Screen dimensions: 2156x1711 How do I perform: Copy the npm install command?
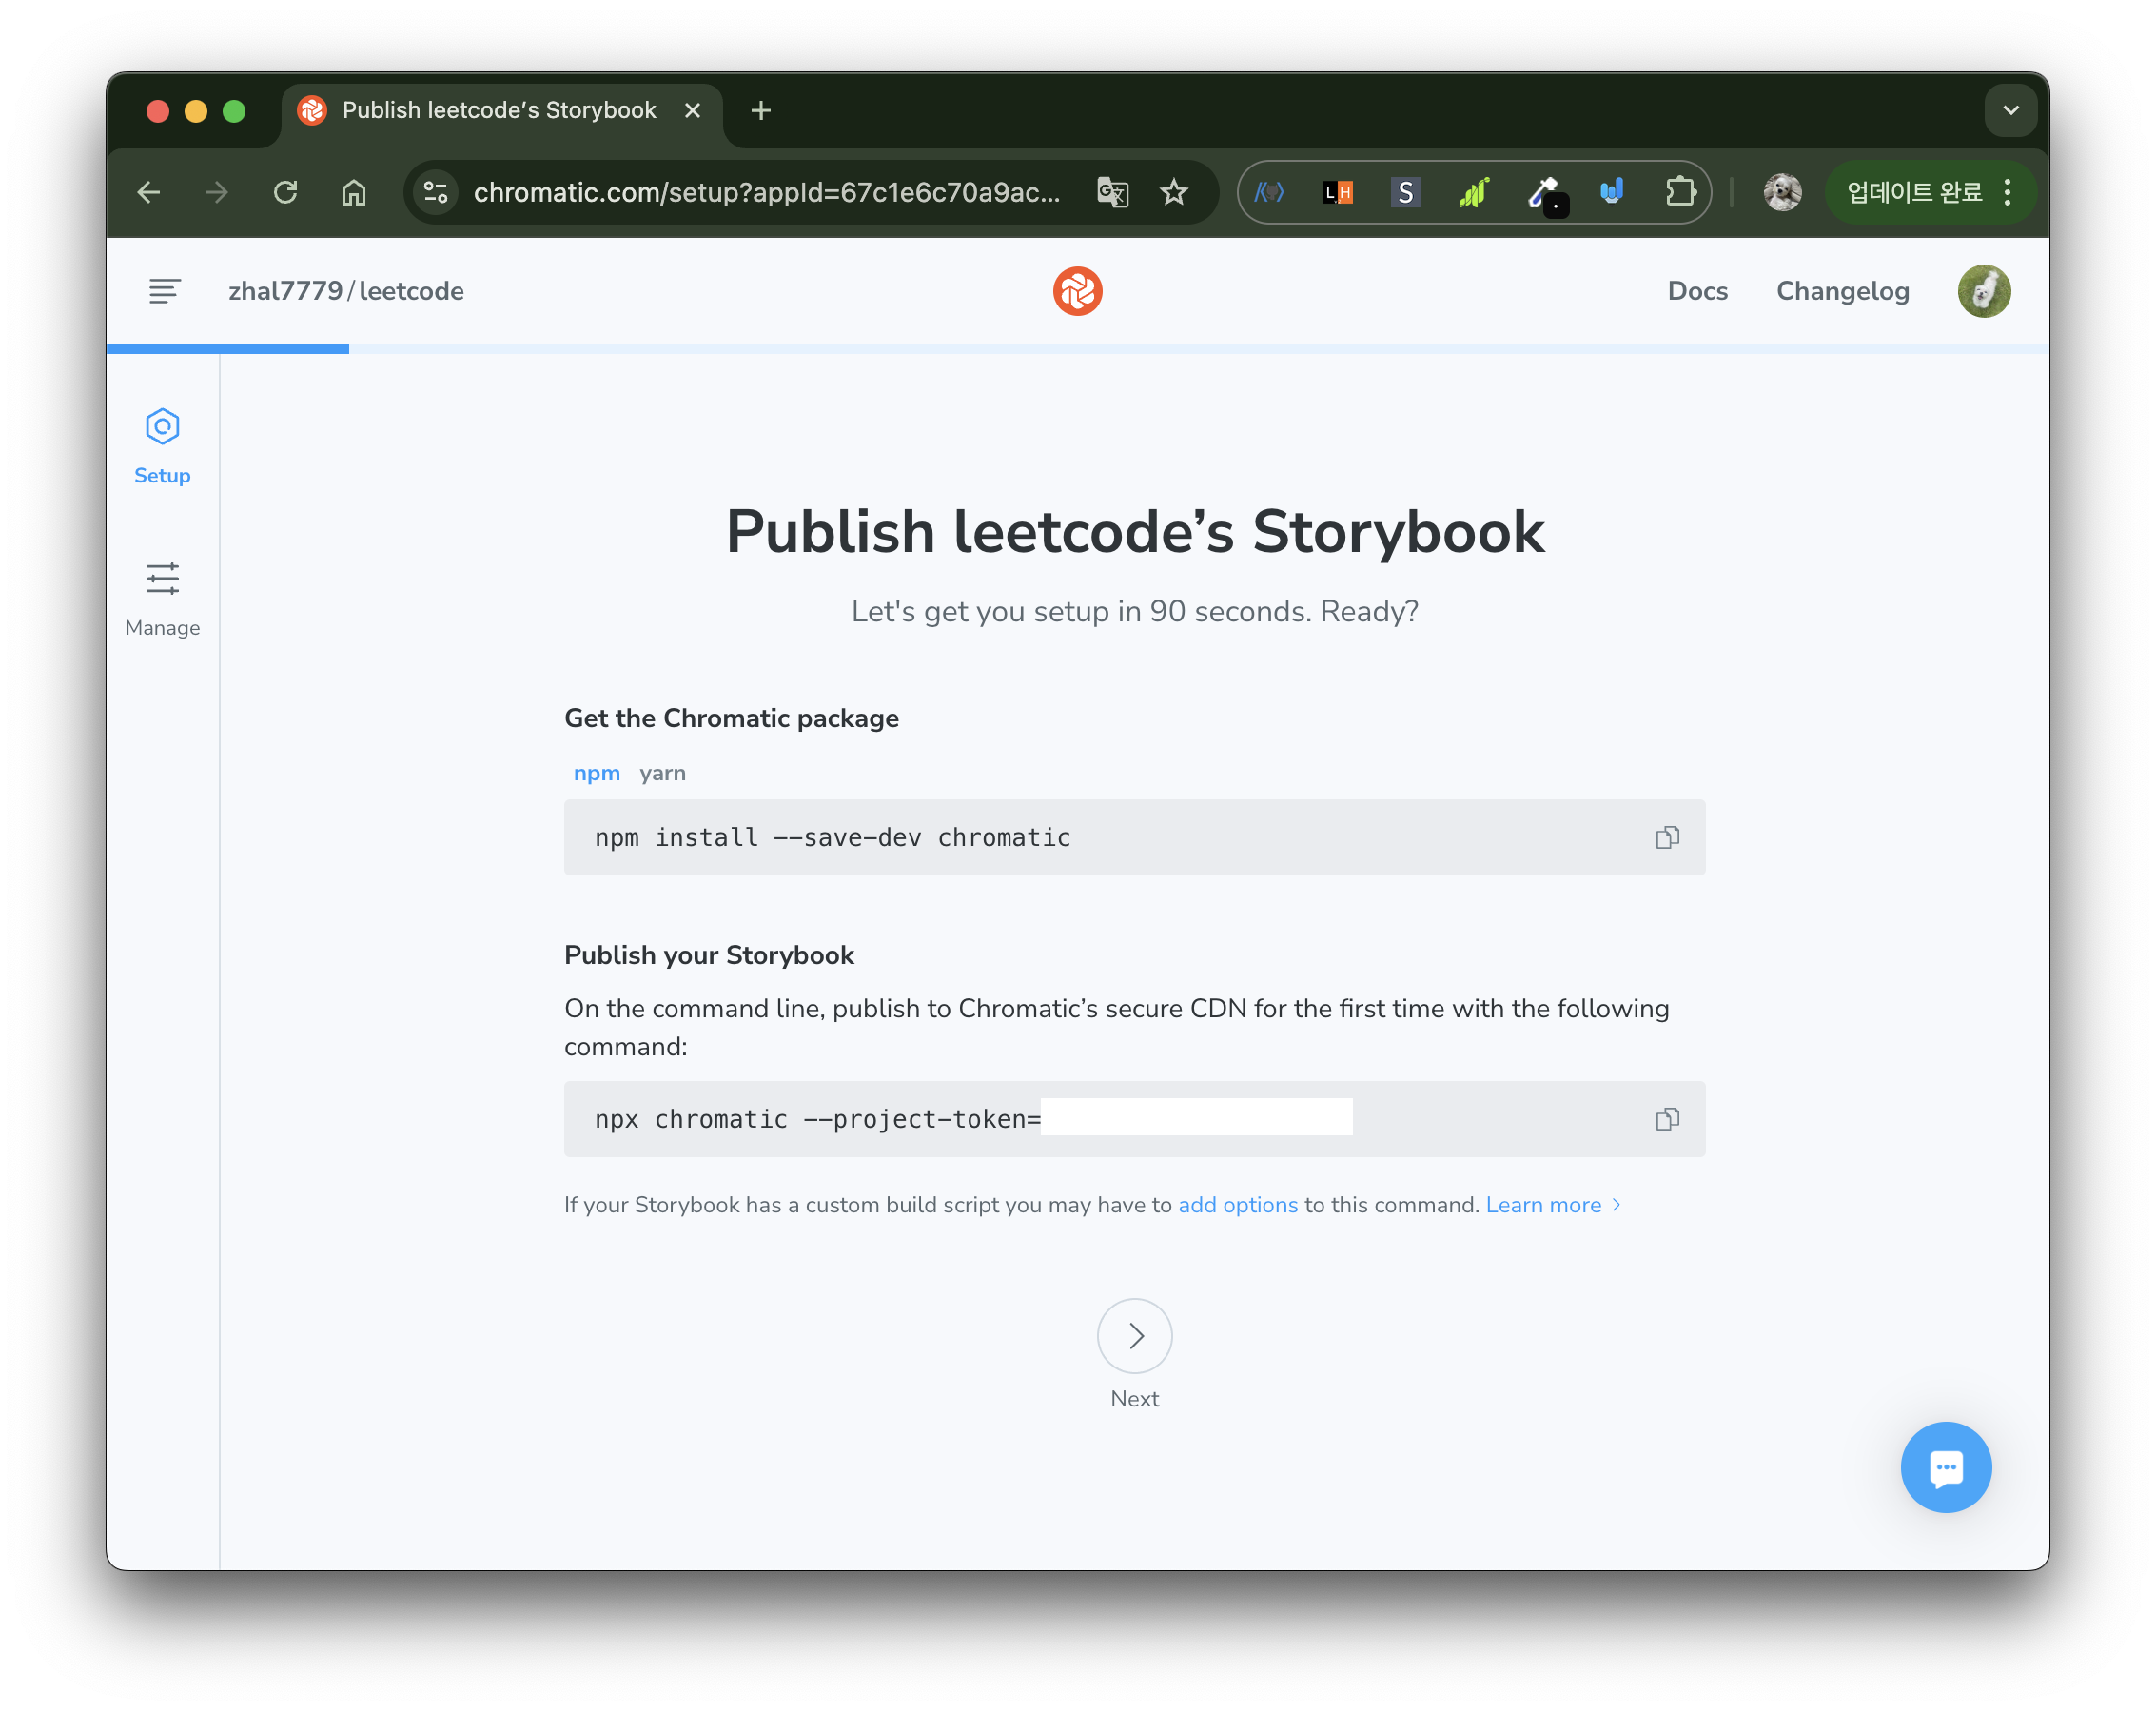pyautogui.click(x=1666, y=837)
